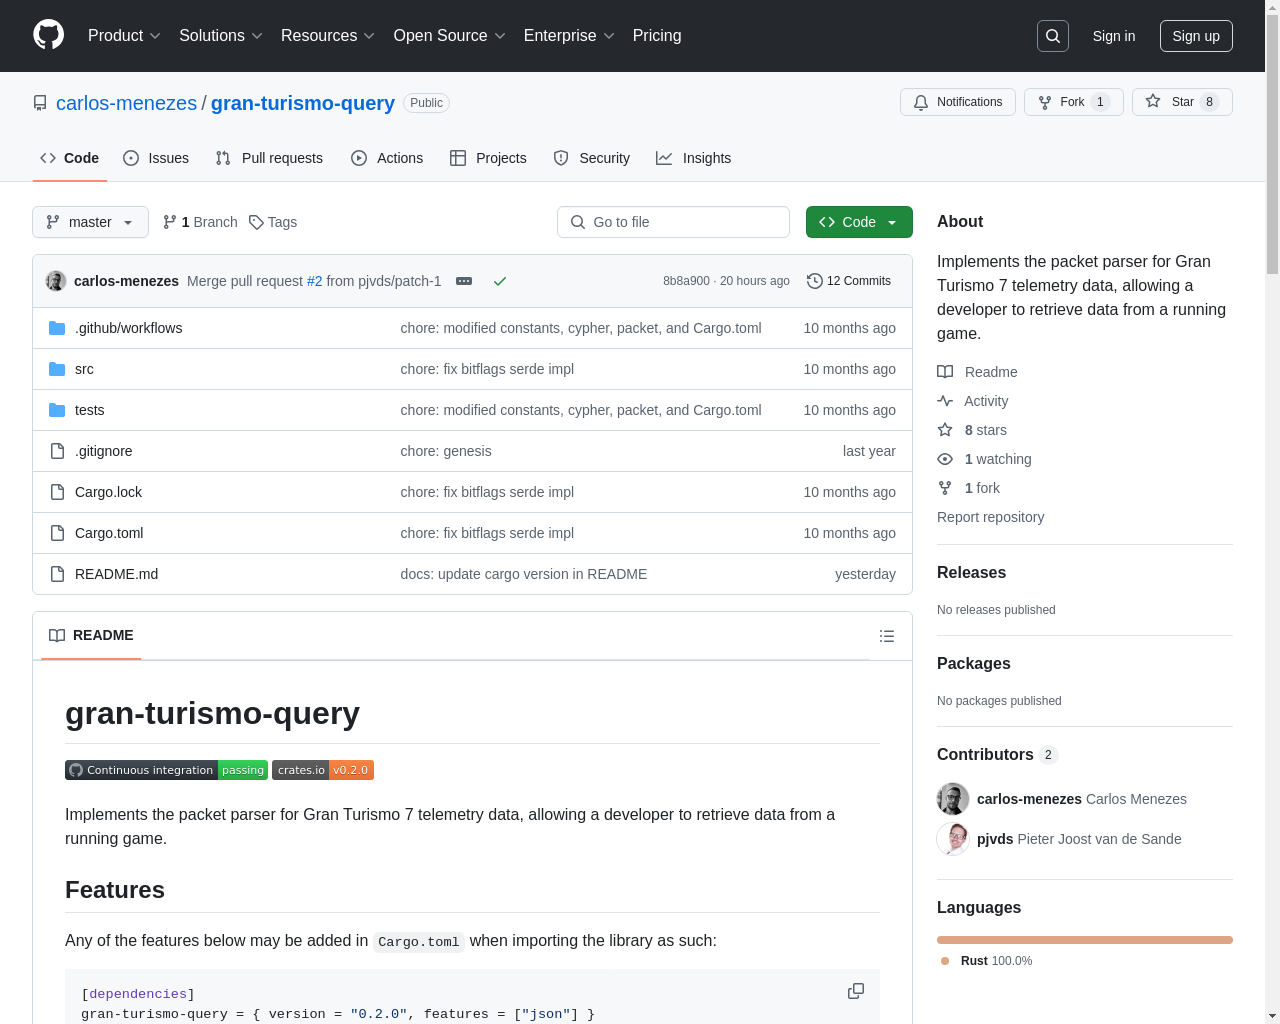The image size is (1280, 1024).
Task: Expand the Solutions menu
Action: tap(221, 36)
